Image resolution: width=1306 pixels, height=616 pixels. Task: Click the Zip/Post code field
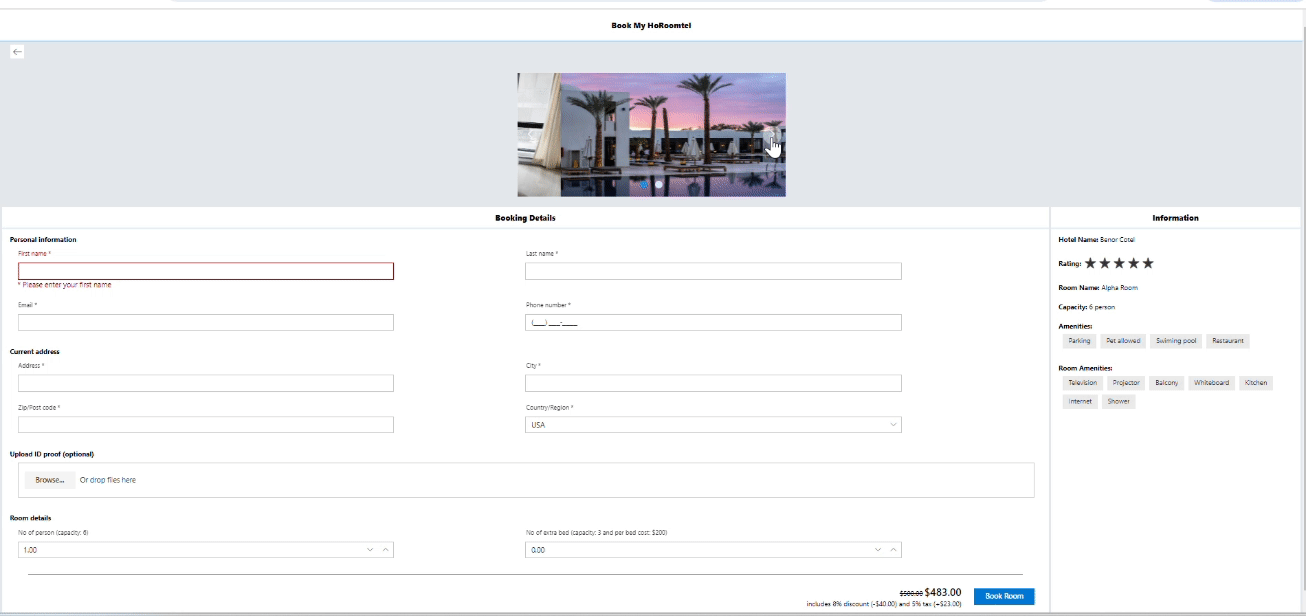pos(206,425)
